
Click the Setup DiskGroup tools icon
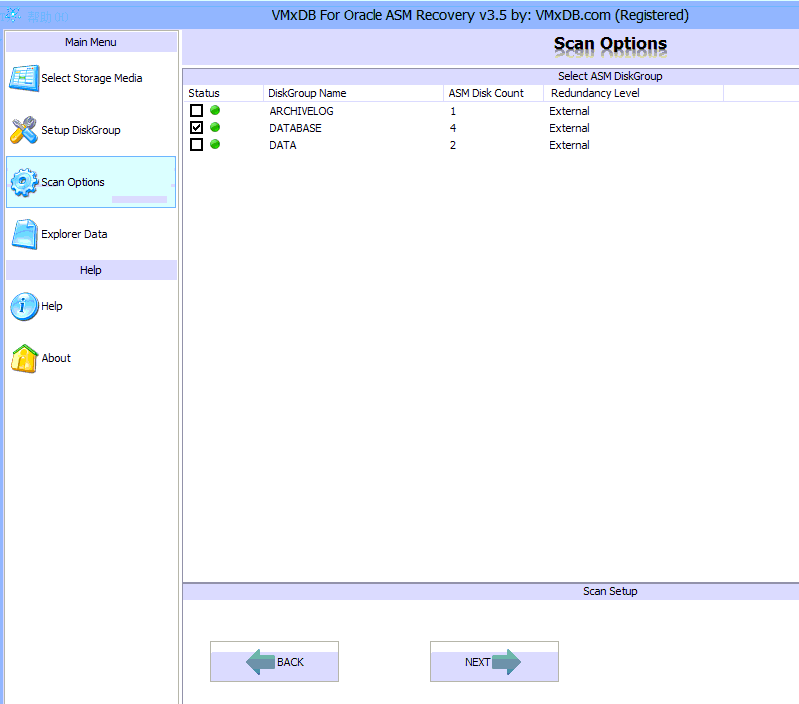[x=23, y=130]
